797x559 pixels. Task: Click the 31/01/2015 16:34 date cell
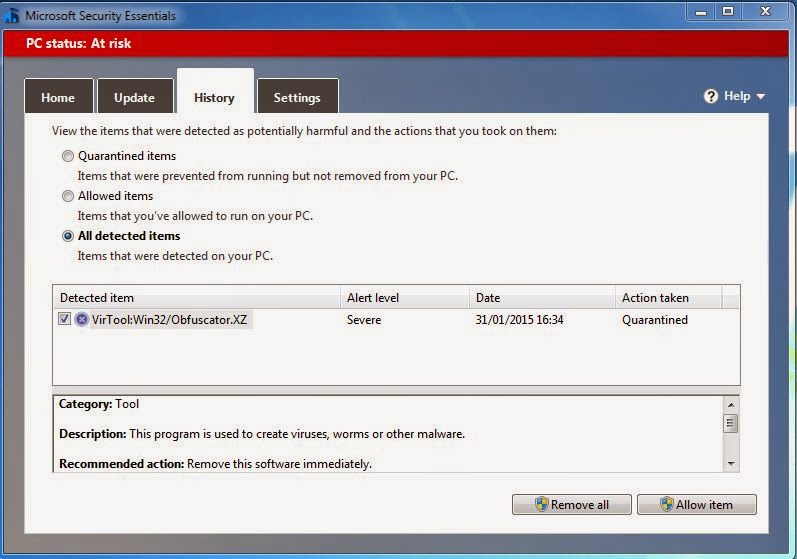pyautogui.click(x=519, y=320)
